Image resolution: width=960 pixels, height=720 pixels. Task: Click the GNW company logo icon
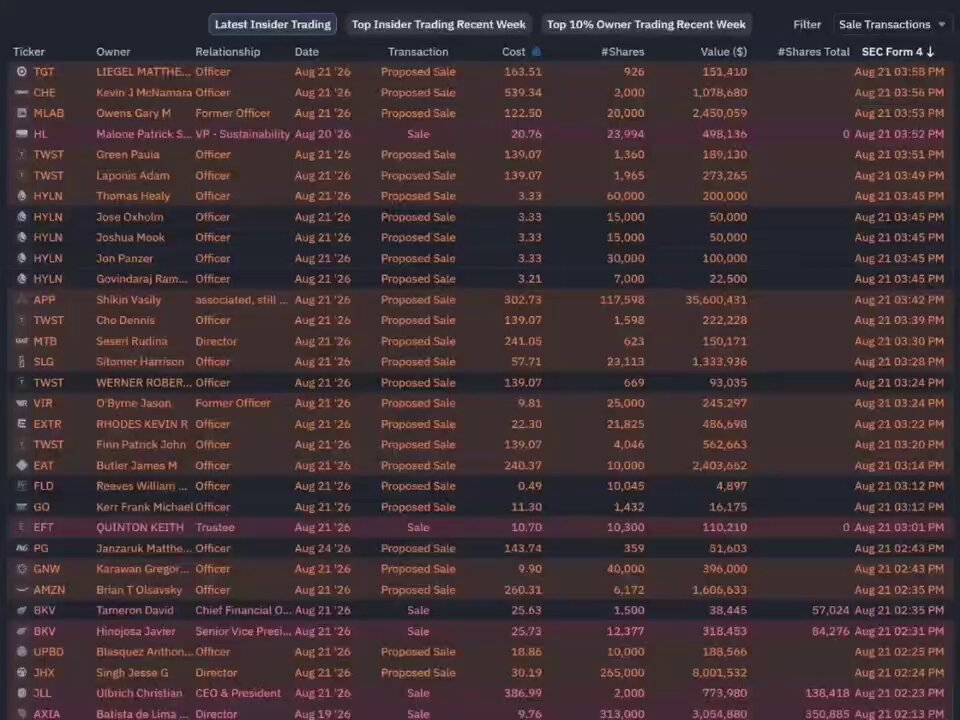pos(21,569)
